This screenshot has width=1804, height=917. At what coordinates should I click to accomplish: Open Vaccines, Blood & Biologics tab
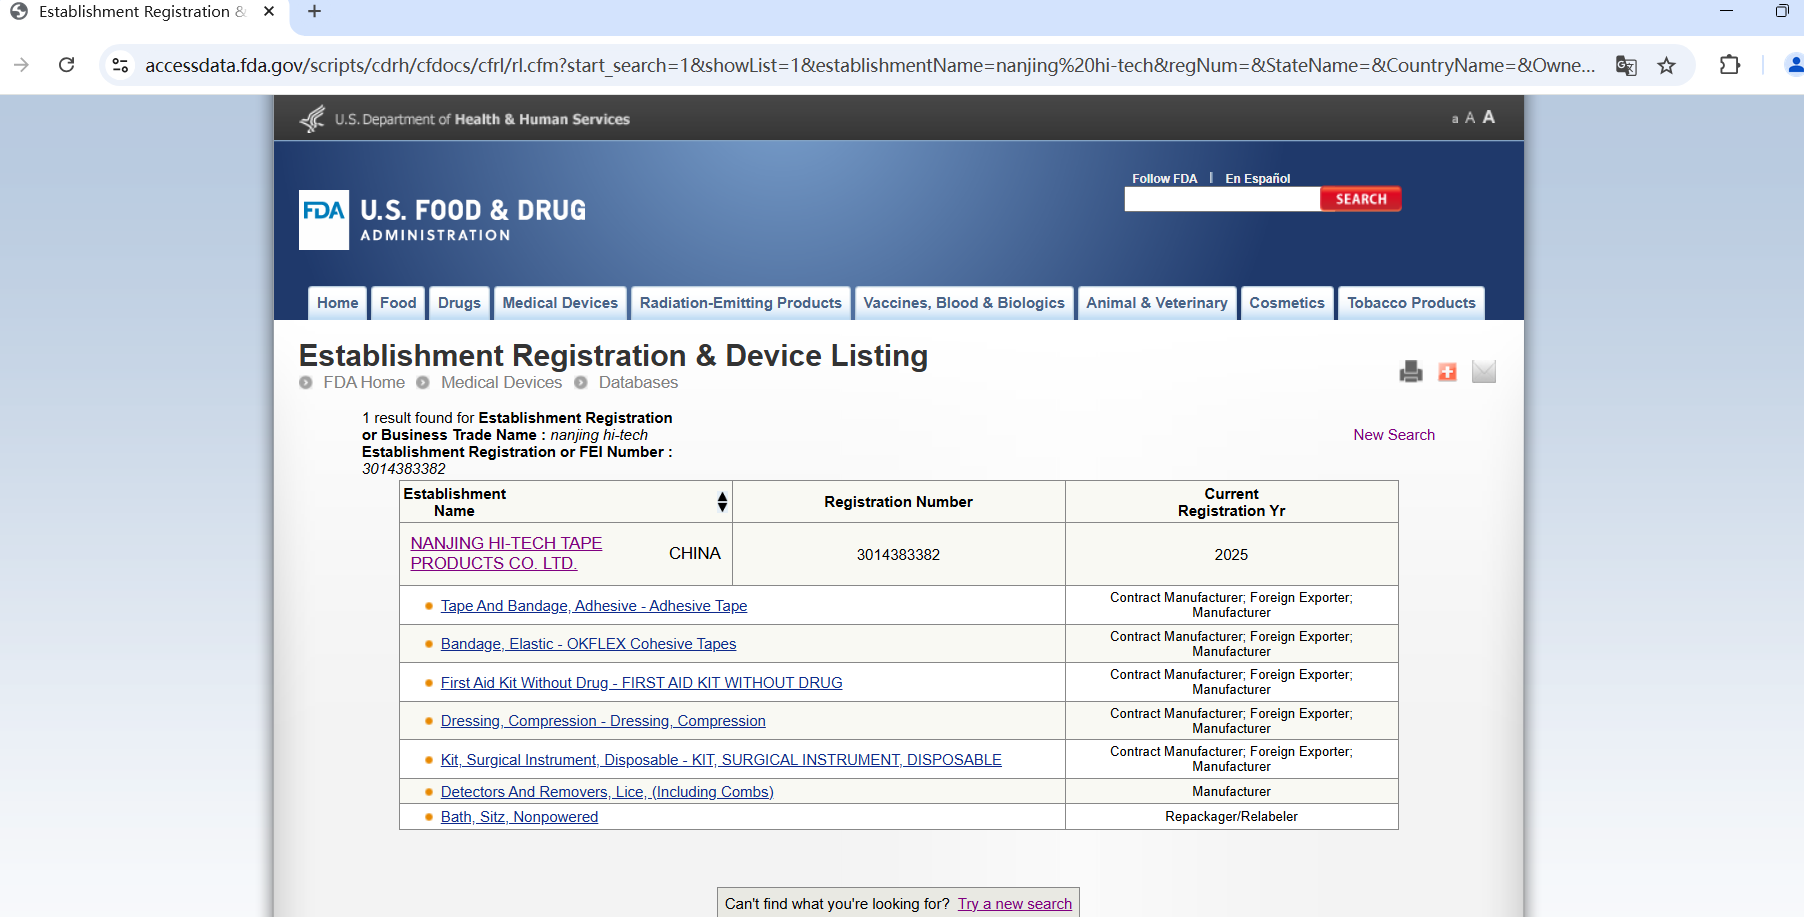point(964,303)
